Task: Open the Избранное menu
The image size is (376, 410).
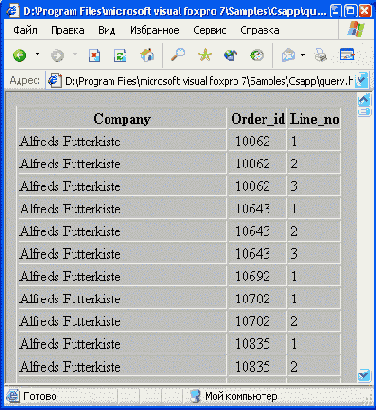Action: [155, 30]
